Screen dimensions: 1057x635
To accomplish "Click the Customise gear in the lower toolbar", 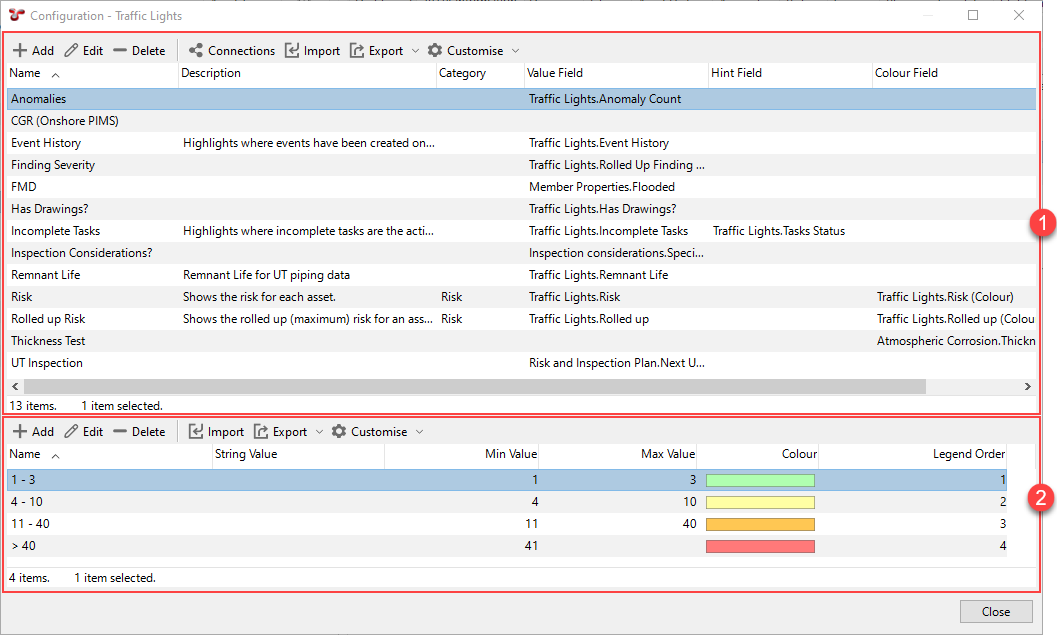I will pyautogui.click(x=339, y=432).
